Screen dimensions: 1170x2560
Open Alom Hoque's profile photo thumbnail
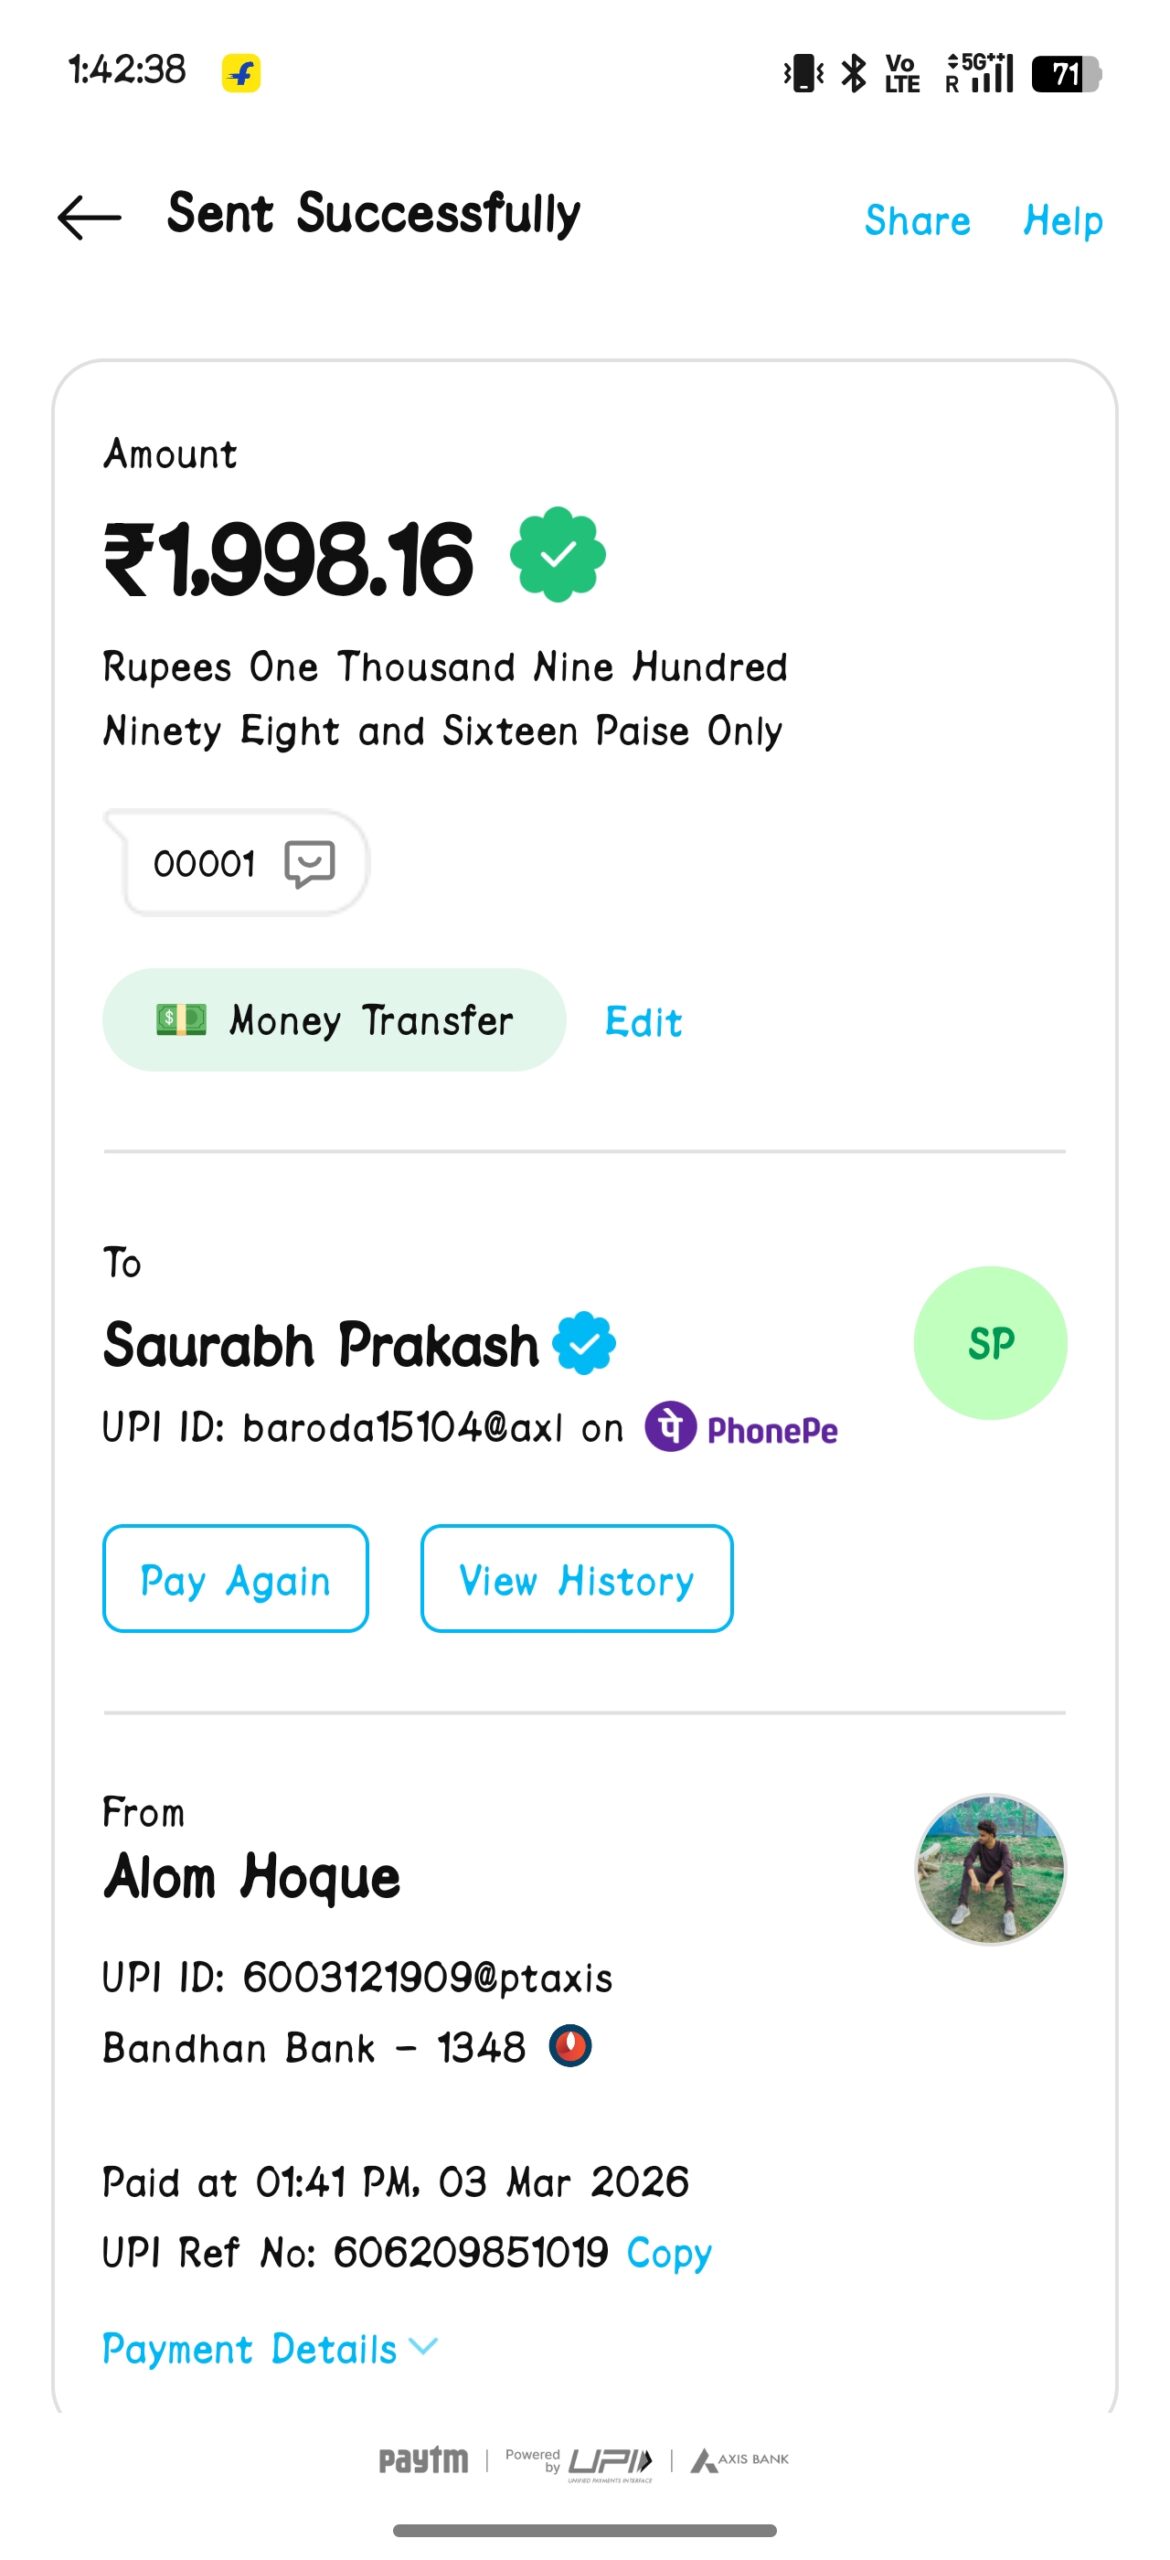pyautogui.click(x=990, y=1868)
